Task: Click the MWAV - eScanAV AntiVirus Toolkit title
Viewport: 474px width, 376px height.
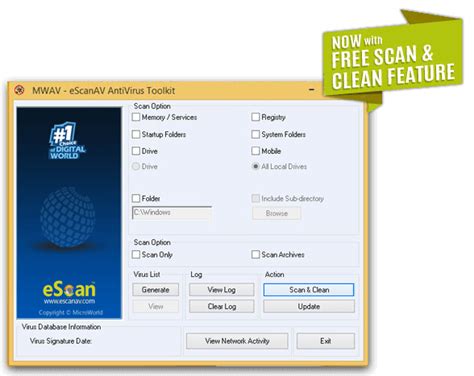Action: pyautogui.click(x=103, y=90)
